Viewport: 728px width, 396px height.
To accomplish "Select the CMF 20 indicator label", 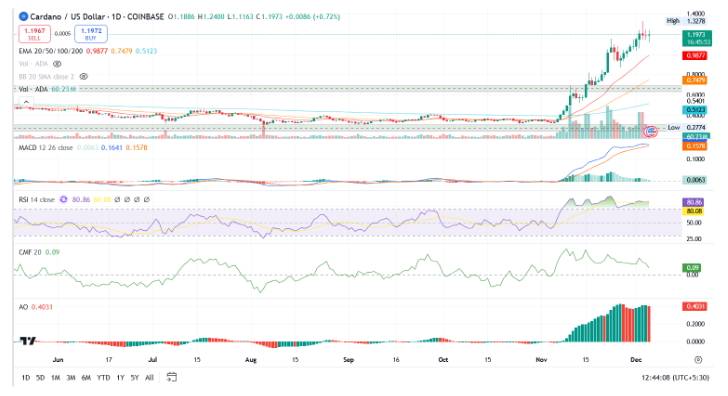I will [x=30, y=252].
